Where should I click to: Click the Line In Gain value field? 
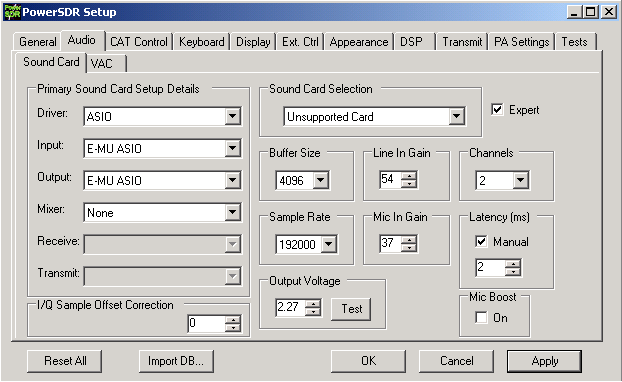(391, 179)
